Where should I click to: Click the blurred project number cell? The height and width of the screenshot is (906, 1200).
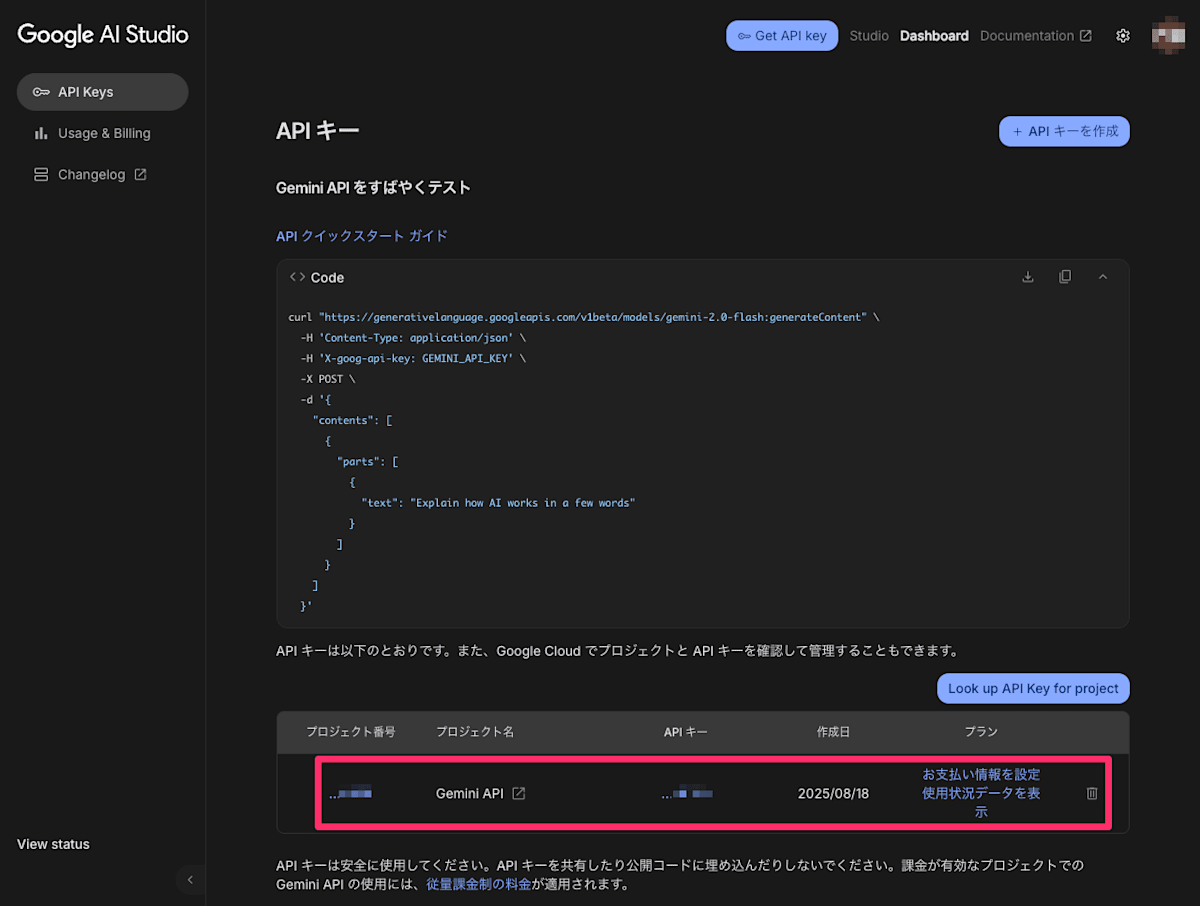pos(350,794)
